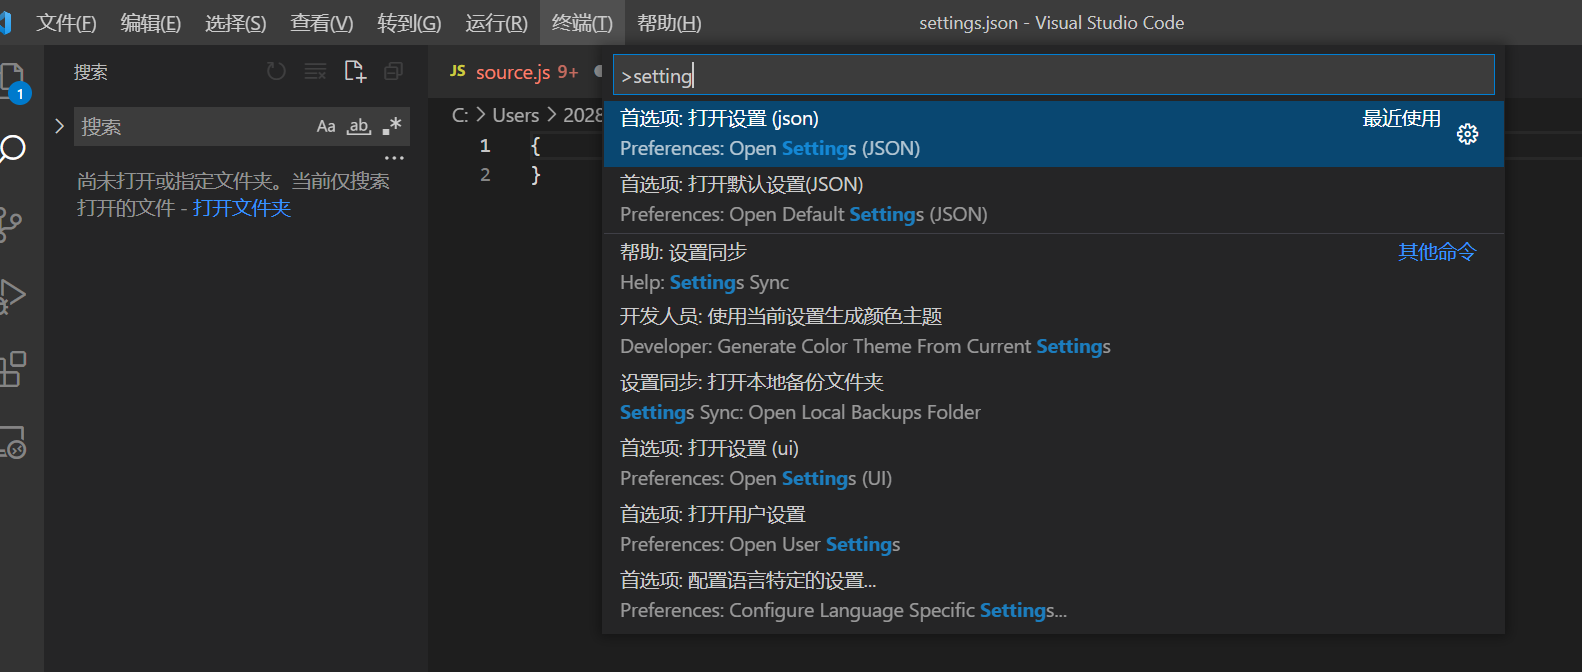Run Preferences: Open Default Settings (JSON)
The image size is (1582, 672).
pyautogui.click(x=1053, y=200)
